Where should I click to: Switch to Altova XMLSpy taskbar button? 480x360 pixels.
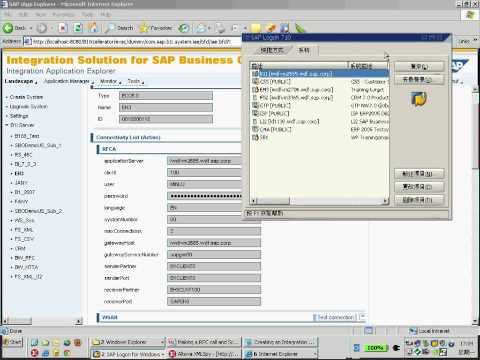coord(204,354)
